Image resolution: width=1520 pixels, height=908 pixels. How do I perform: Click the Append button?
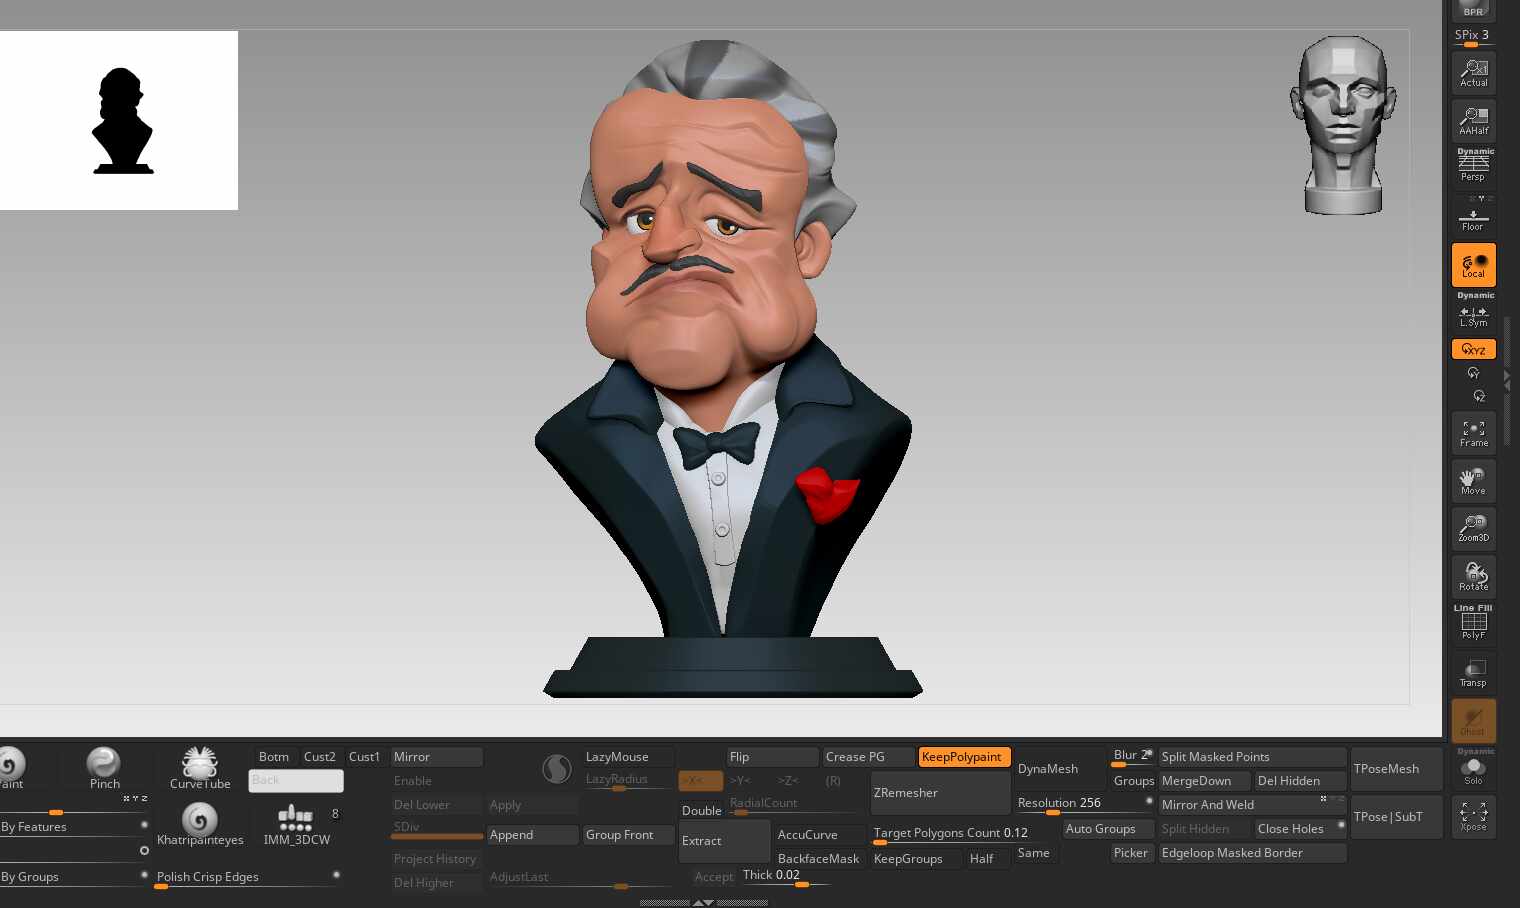(533, 835)
